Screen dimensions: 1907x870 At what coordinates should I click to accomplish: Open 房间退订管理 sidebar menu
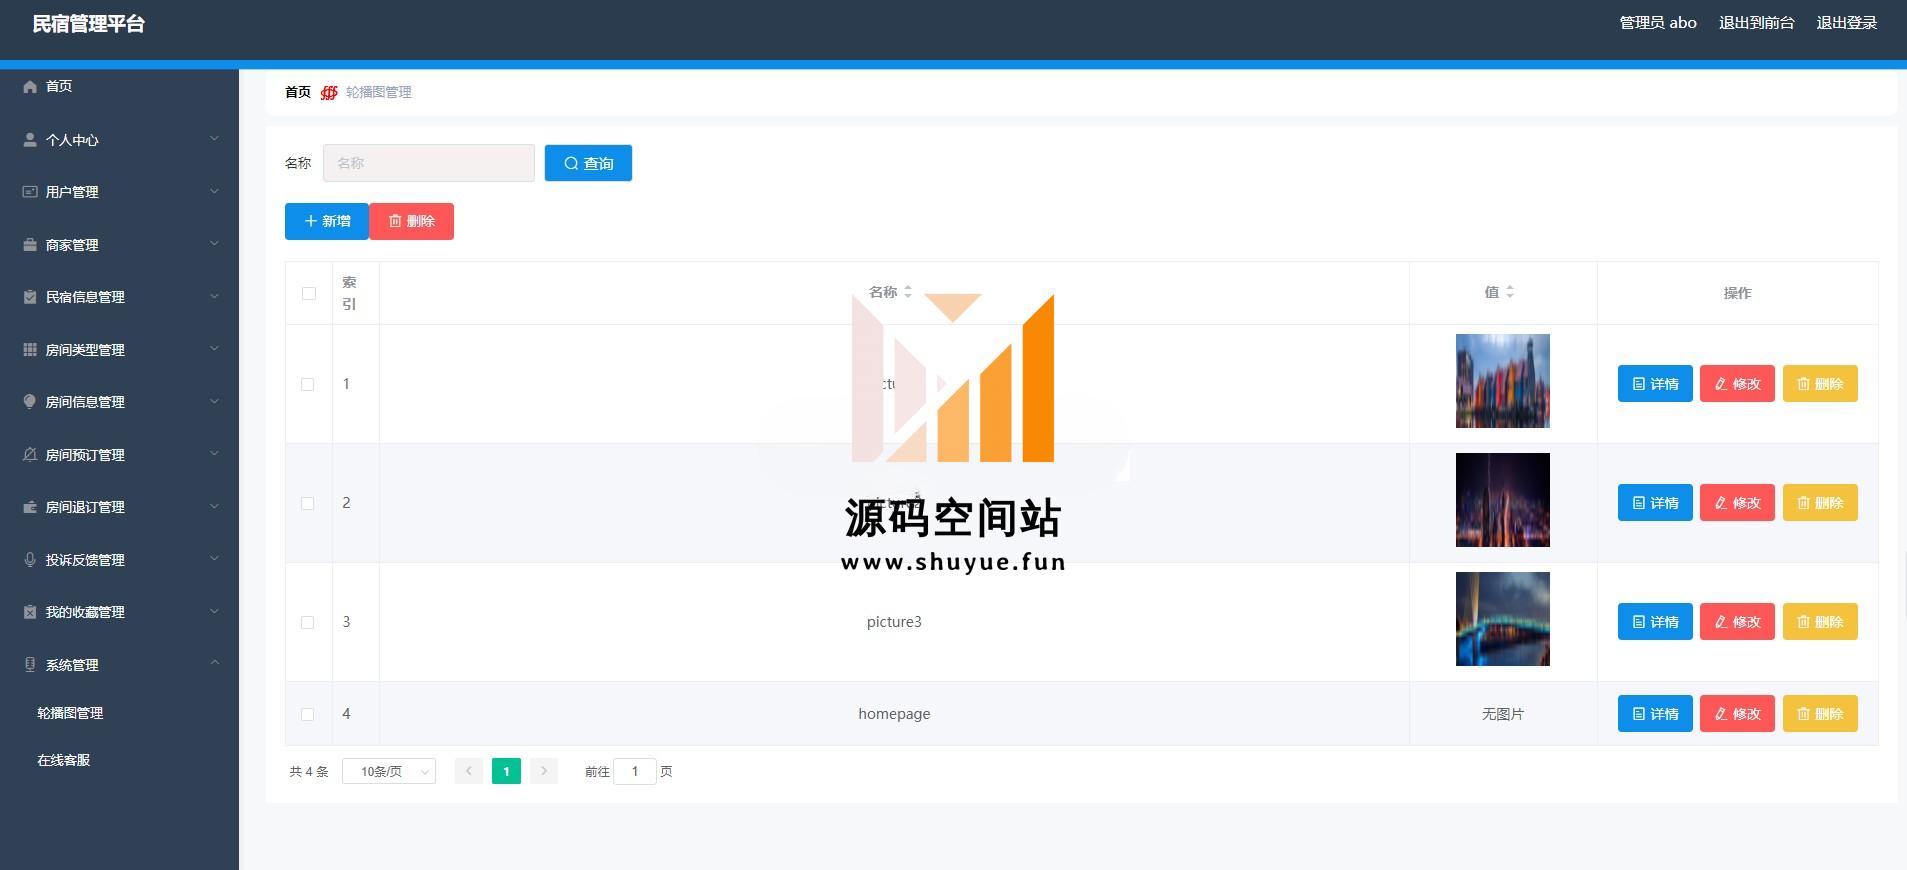click(x=119, y=507)
